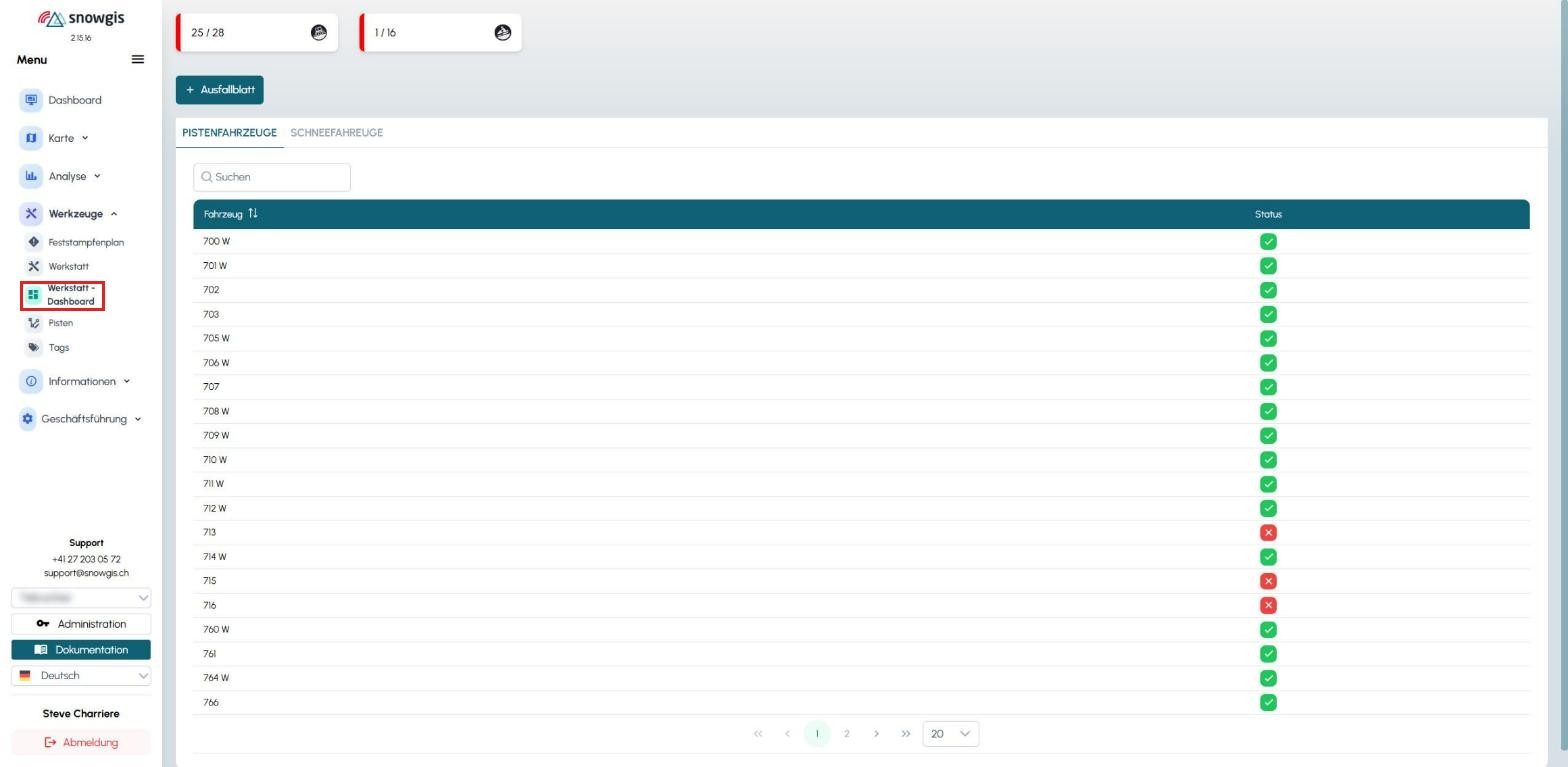
Task: Click into the Suchen search field
Action: click(272, 177)
